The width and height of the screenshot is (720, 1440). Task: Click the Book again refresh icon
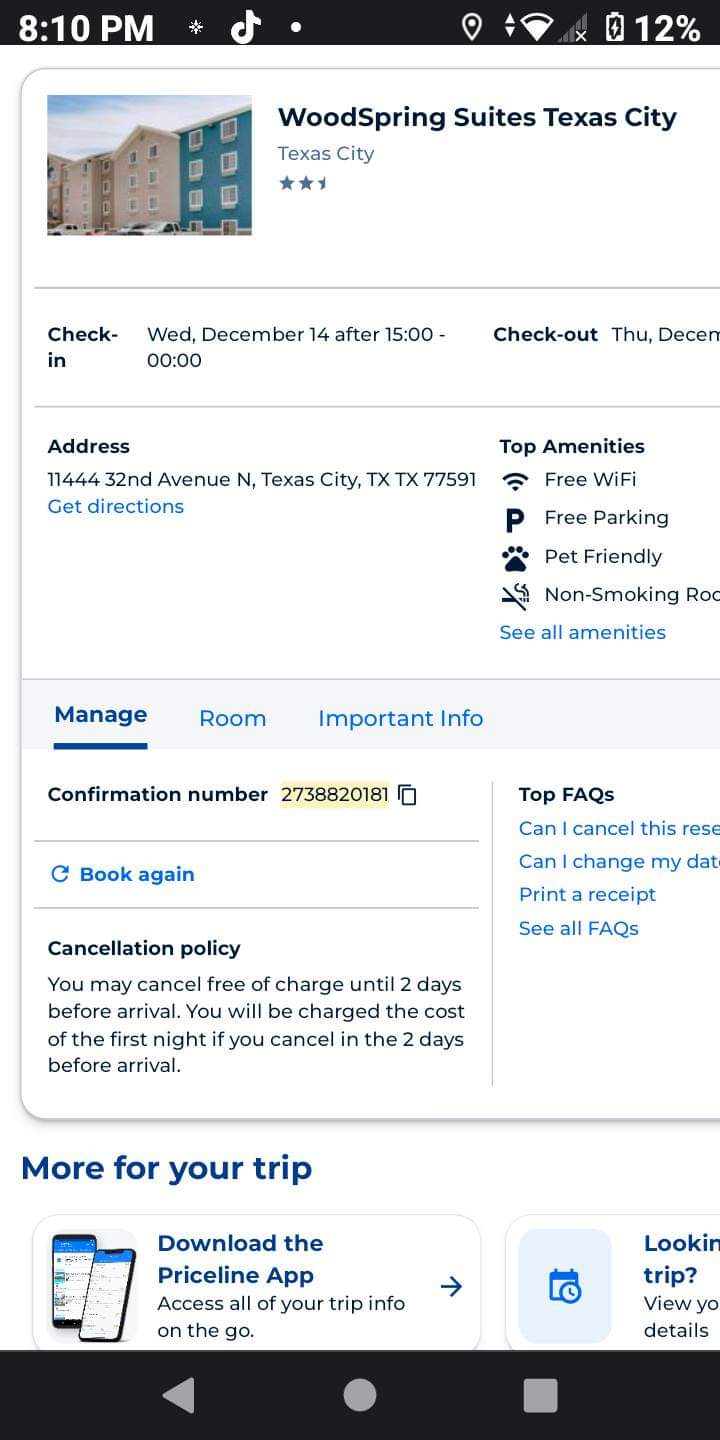[x=59, y=873]
